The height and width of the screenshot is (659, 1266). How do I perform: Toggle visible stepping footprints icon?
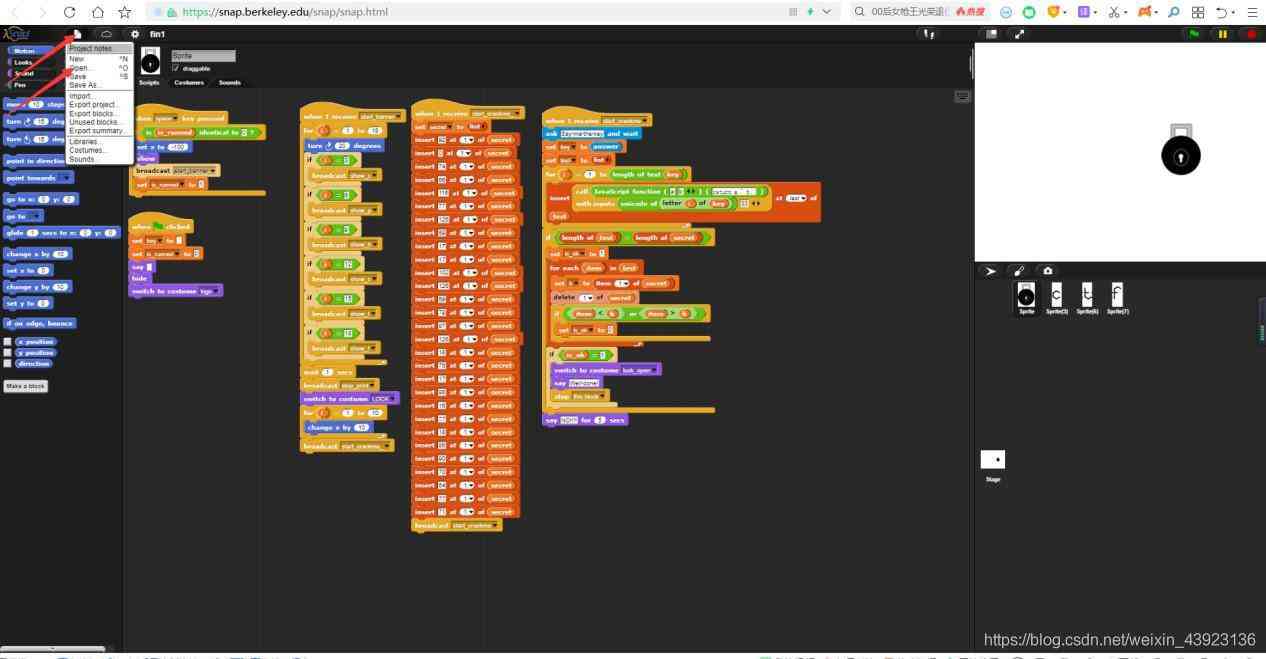[x=930, y=34]
